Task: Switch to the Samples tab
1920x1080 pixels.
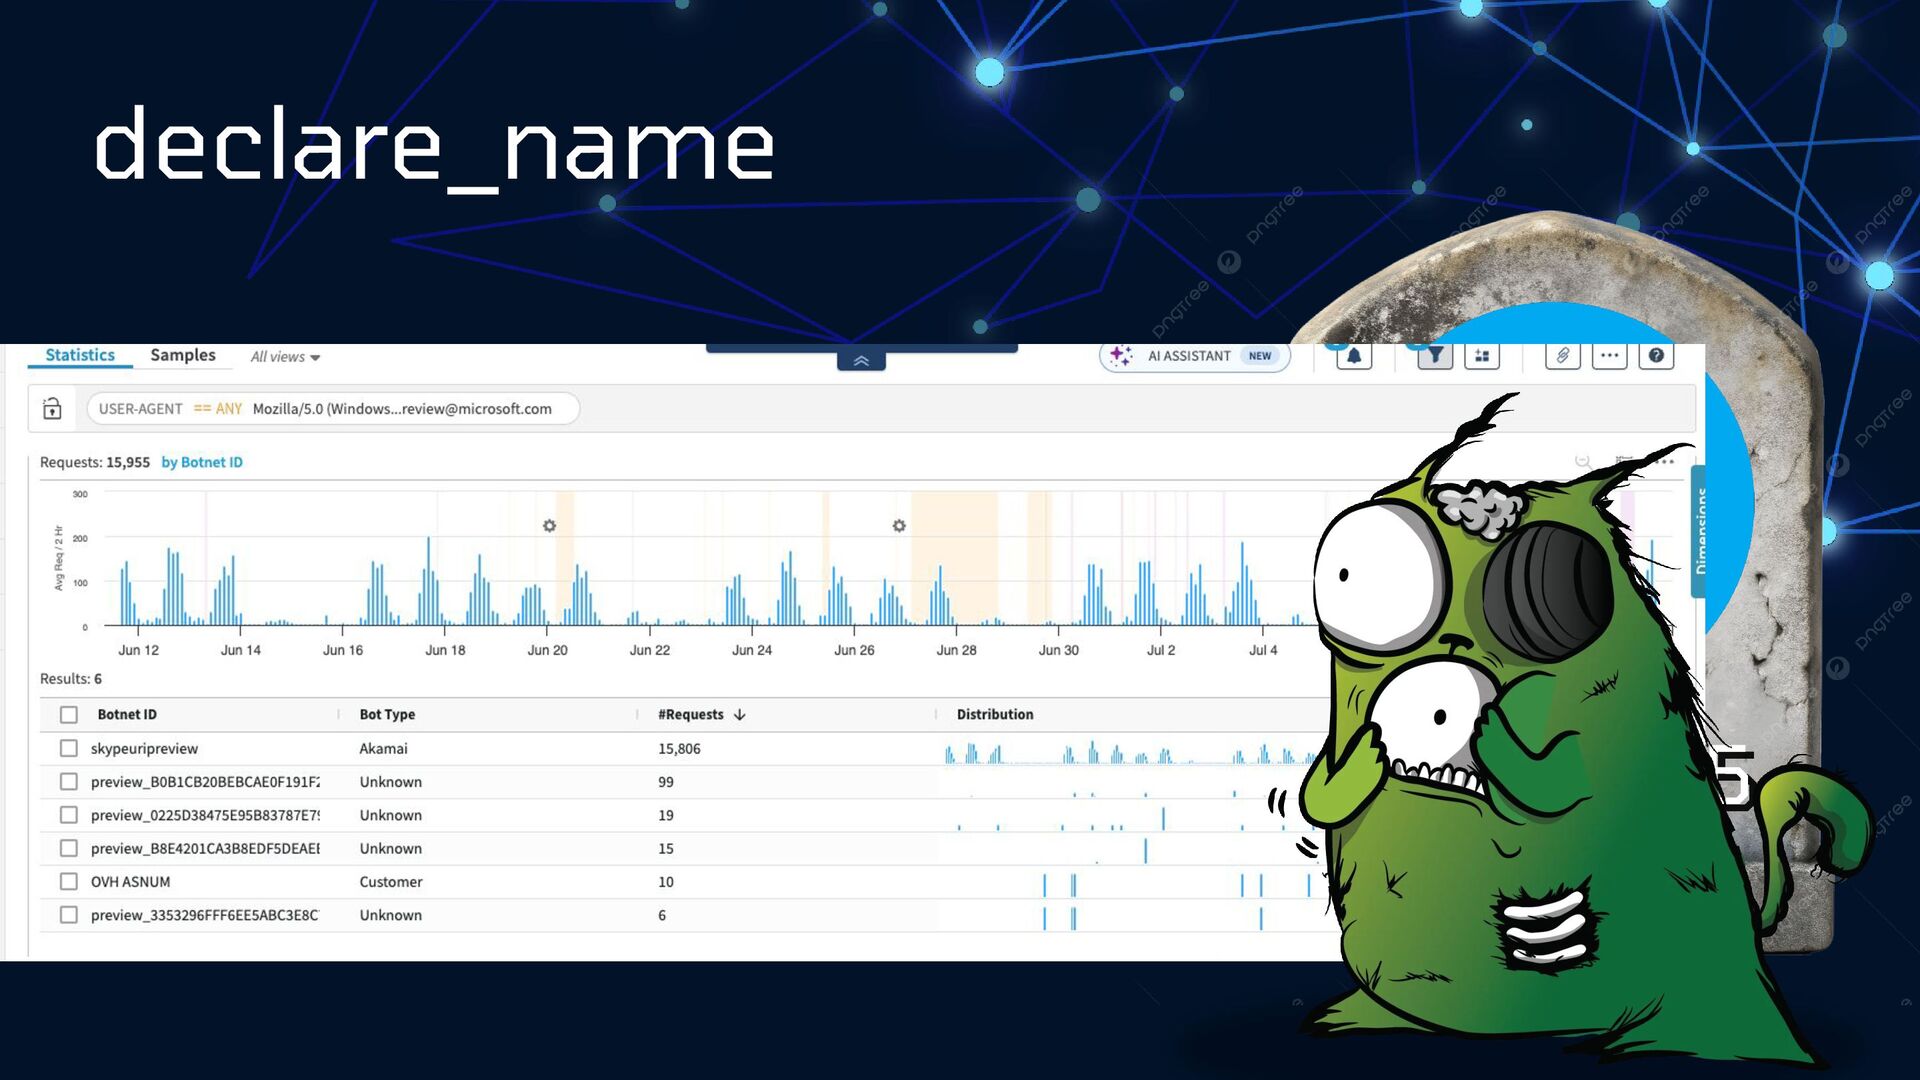Action: coord(183,355)
